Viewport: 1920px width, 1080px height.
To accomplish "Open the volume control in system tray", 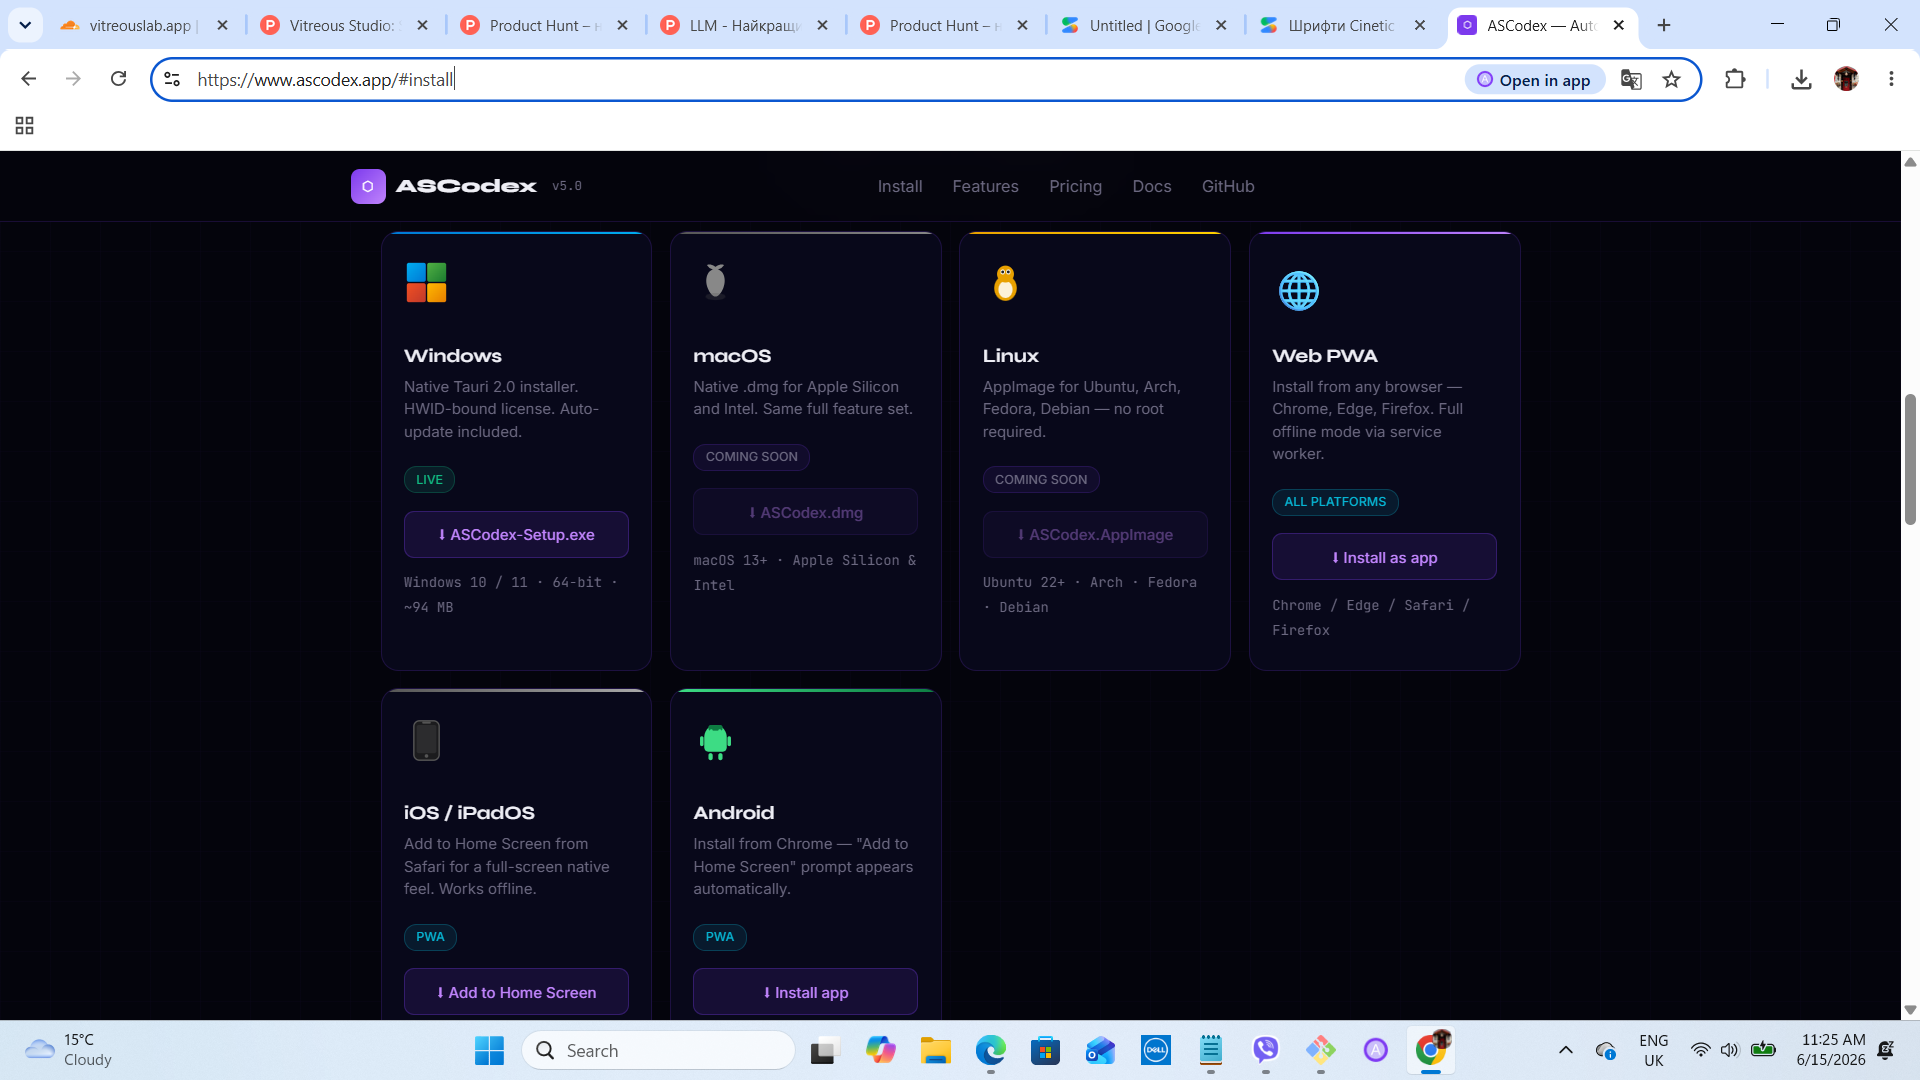I will 1730,1050.
